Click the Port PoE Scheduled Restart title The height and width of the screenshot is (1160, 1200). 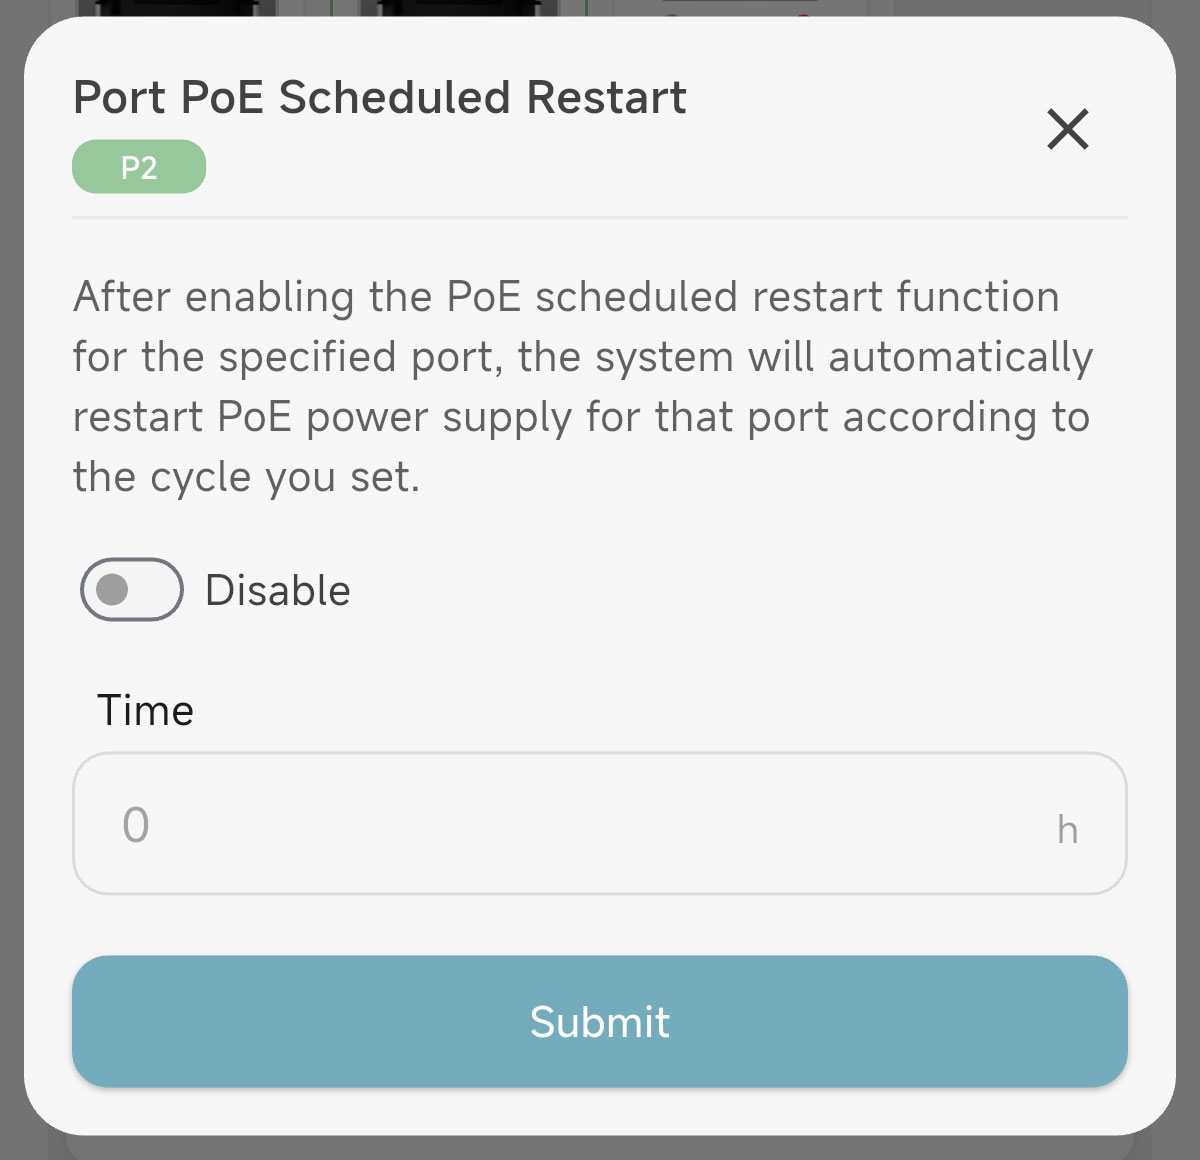click(380, 98)
